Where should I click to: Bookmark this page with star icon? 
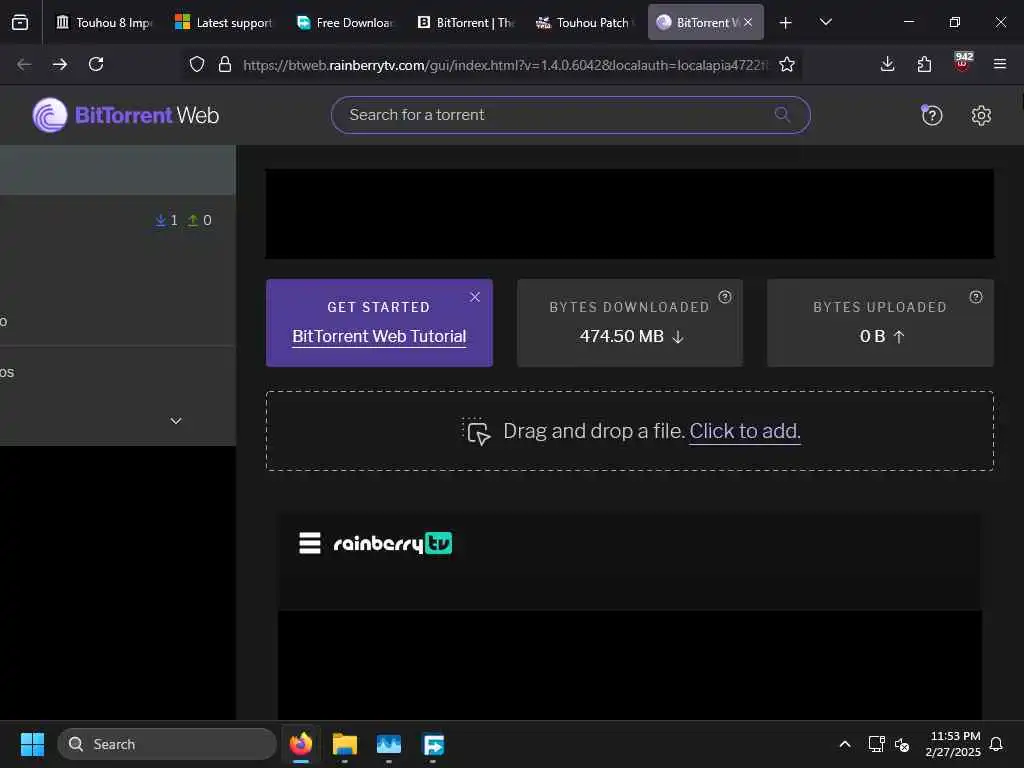point(787,64)
